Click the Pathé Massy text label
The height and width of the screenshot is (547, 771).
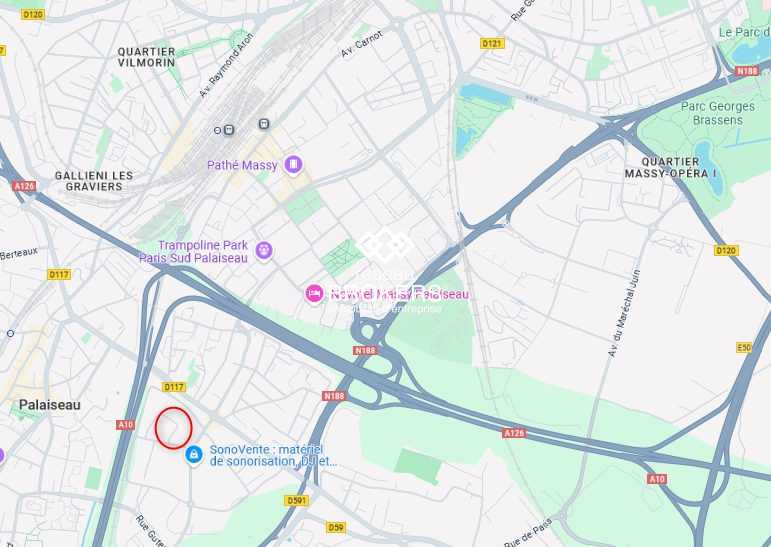point(242,165)
